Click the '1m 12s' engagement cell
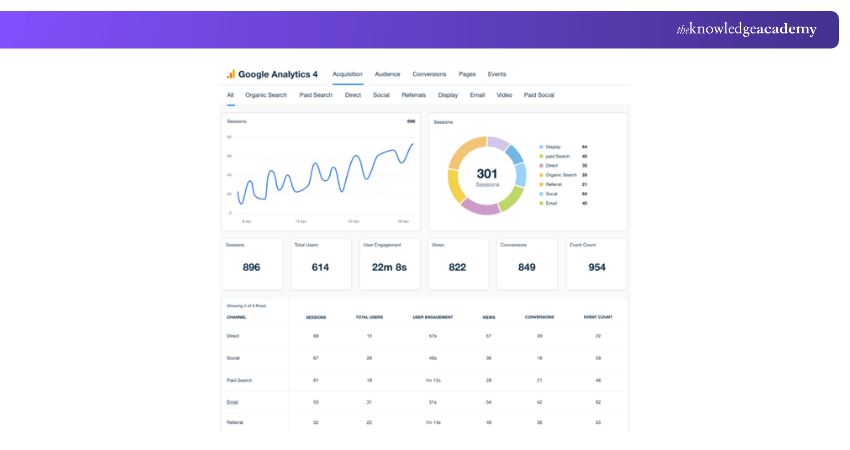This screenshot has height=450, width=850. pyautogui.click(x=433, y=381)
